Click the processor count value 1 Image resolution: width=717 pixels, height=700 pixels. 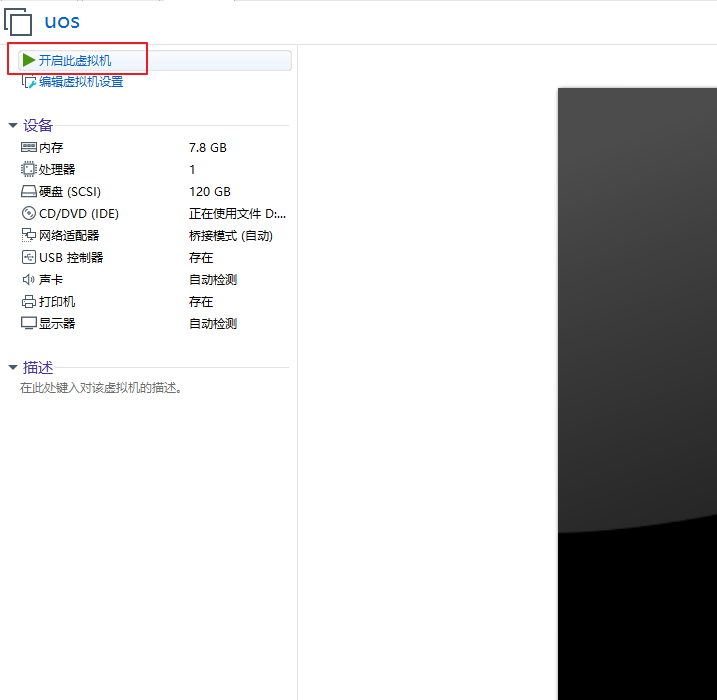192,170
